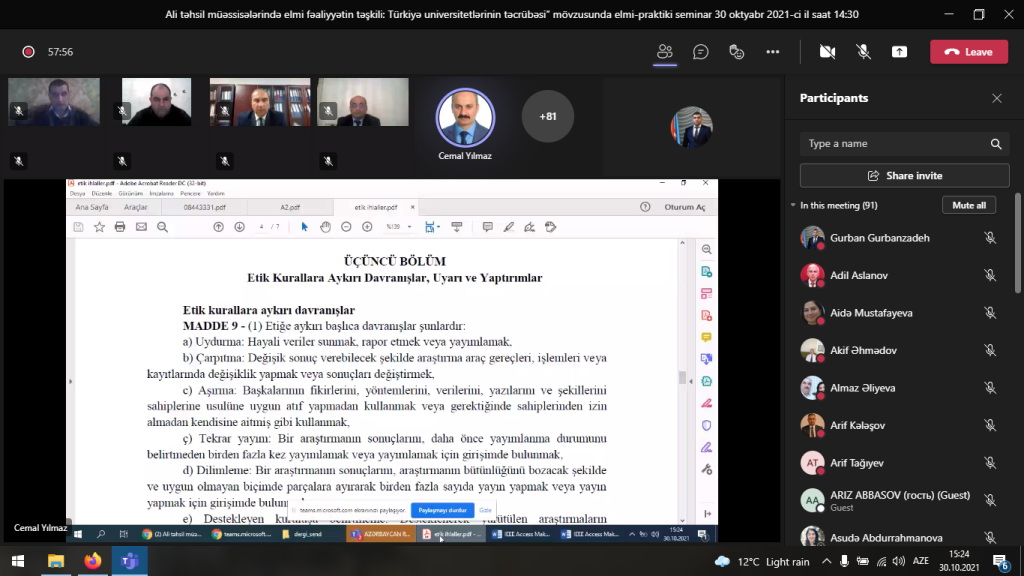Toggle the camera on
The width and height of the screenshot is (1024, 576).
point(827,52)
